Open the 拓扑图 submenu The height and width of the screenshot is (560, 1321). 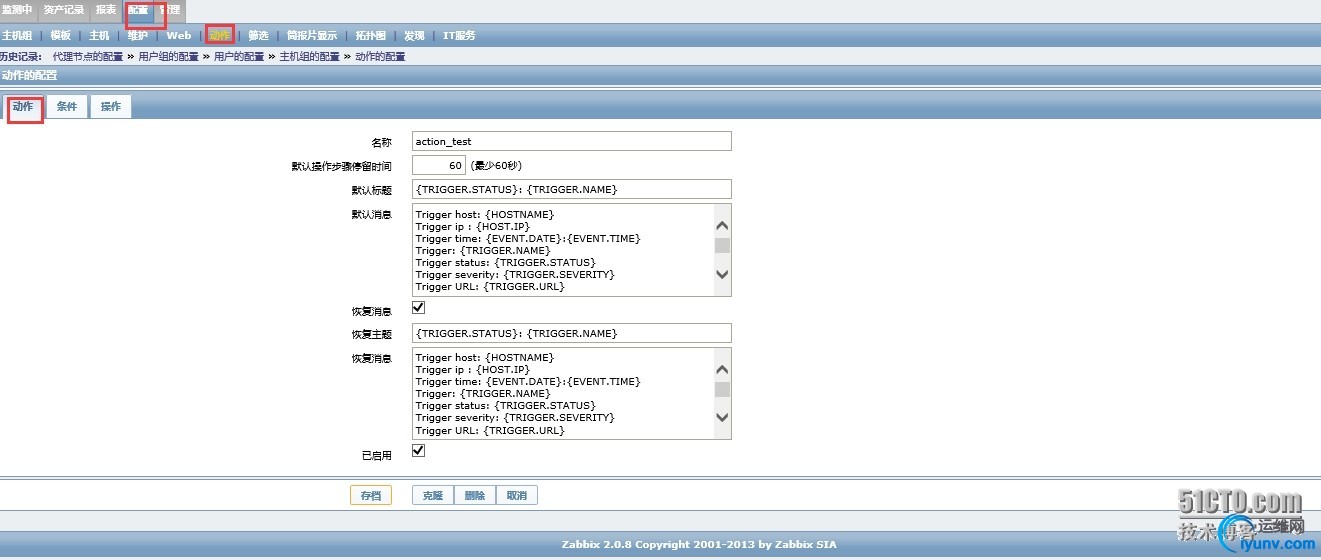[371, 35]
